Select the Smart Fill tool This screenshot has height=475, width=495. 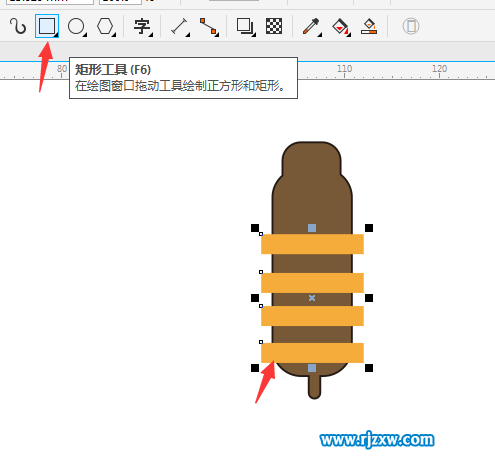369,26
